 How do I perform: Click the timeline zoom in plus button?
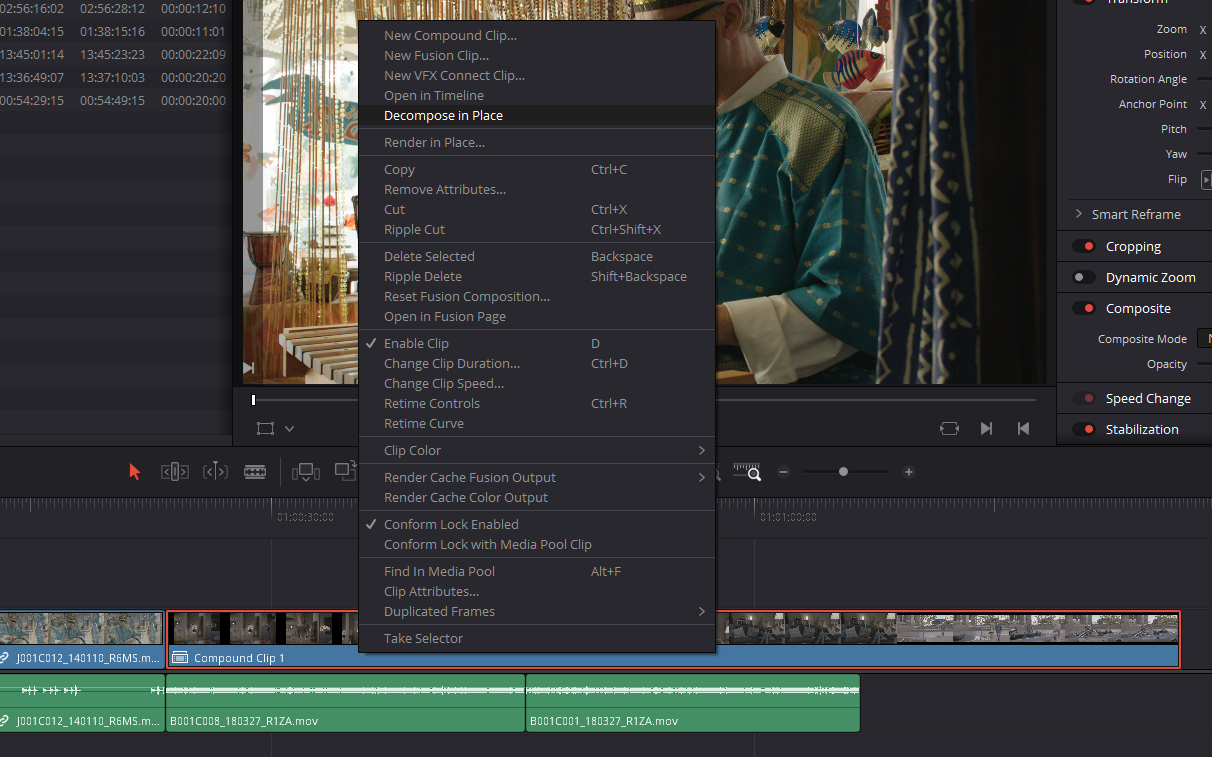[x=908, y=472]
